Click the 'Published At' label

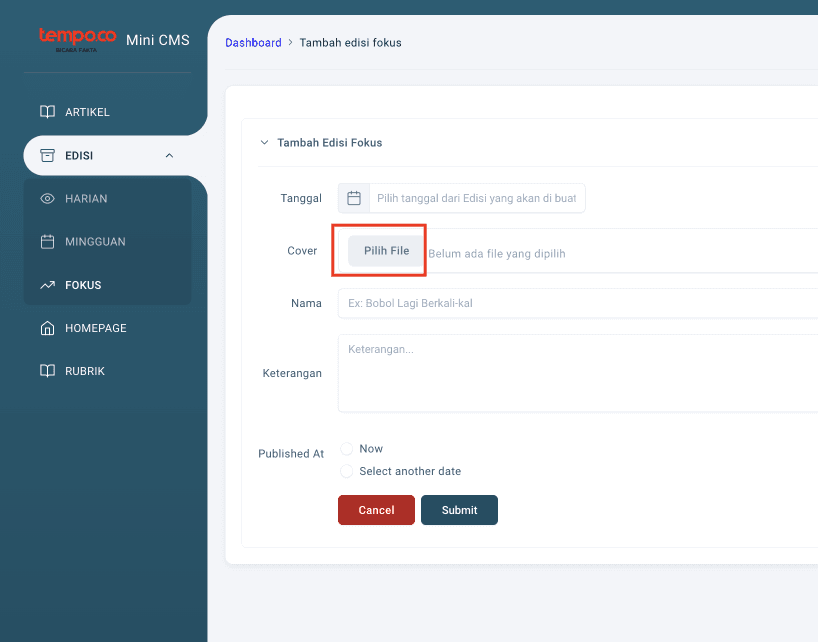pyautogui.click(x=291, y=454)
